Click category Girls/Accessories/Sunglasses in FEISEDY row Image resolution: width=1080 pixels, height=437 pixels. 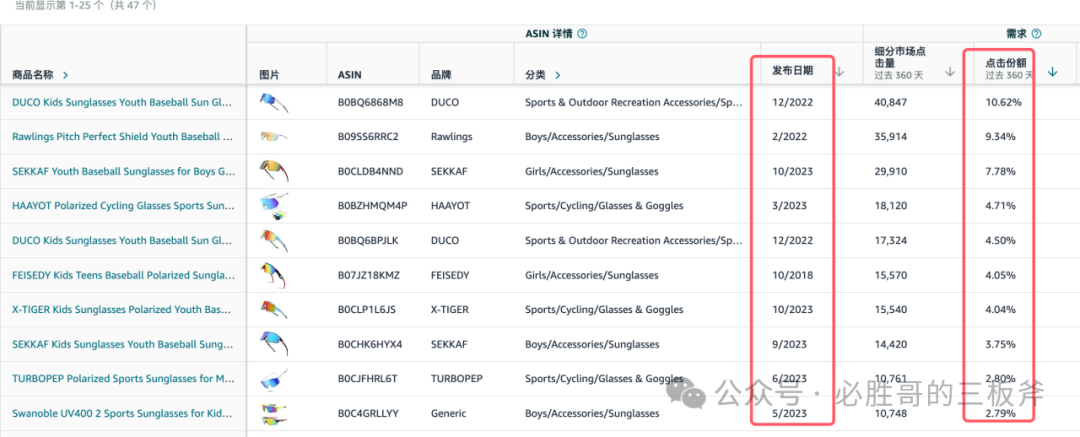[x=592, y=275]
